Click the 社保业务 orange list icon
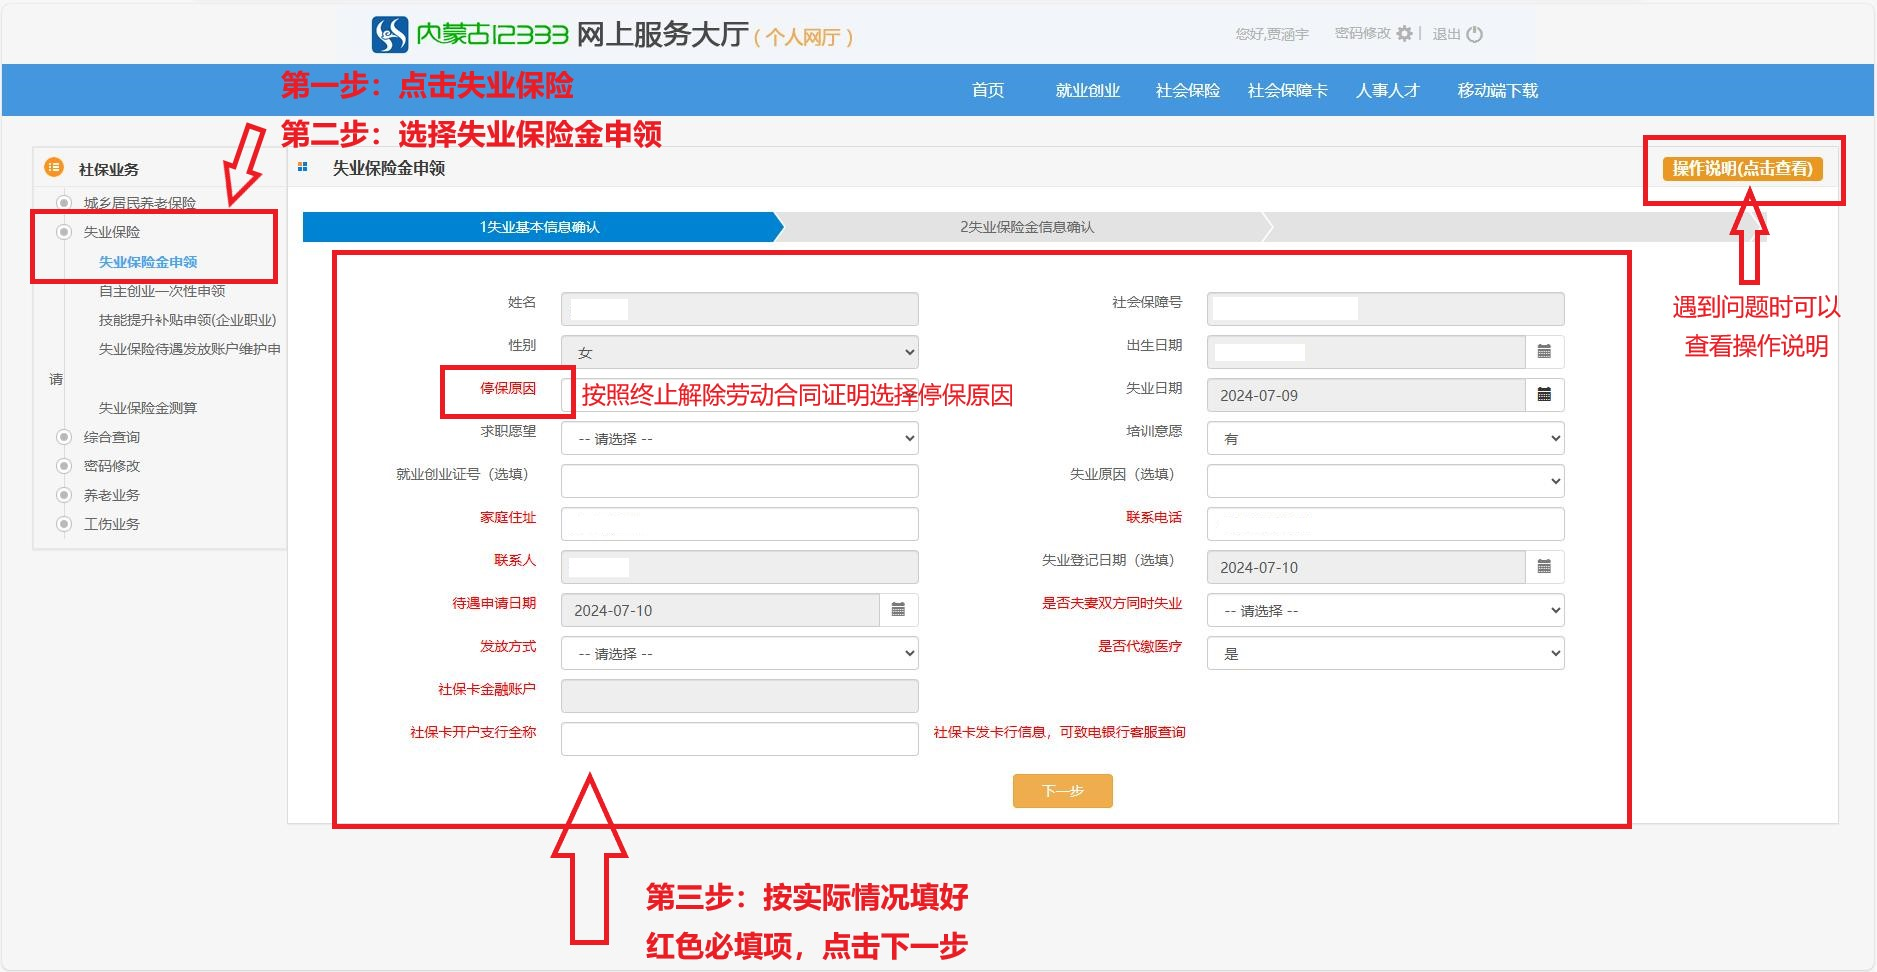 coord(54,168)
